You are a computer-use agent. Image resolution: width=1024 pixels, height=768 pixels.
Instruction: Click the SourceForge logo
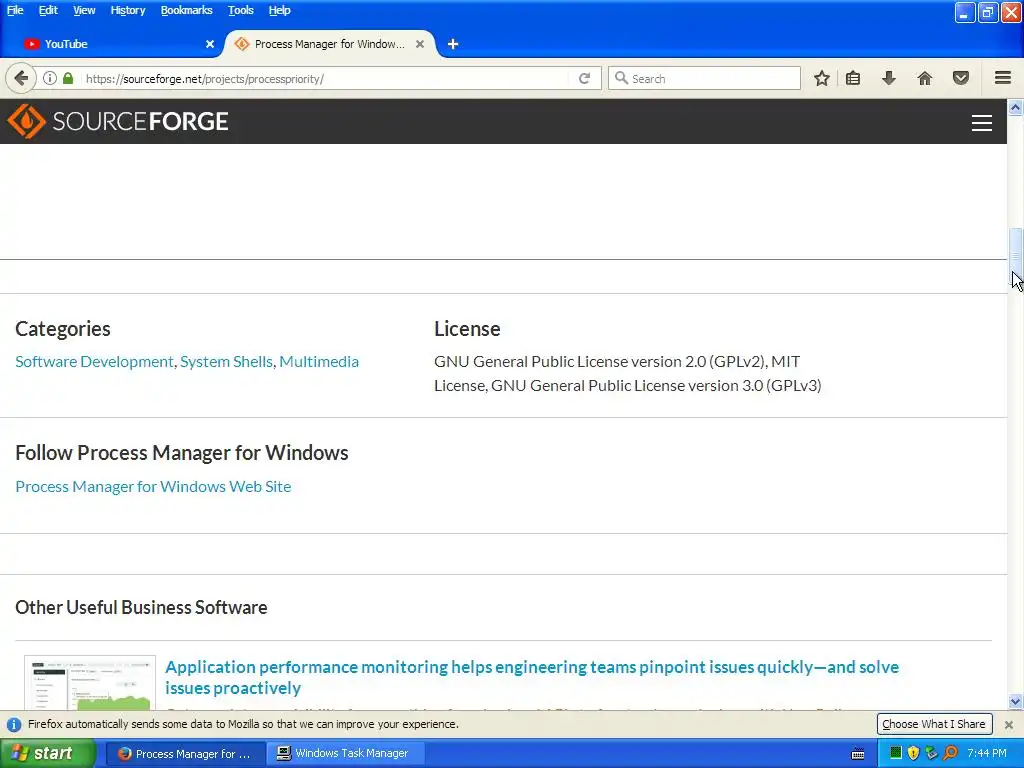point(118,121)
